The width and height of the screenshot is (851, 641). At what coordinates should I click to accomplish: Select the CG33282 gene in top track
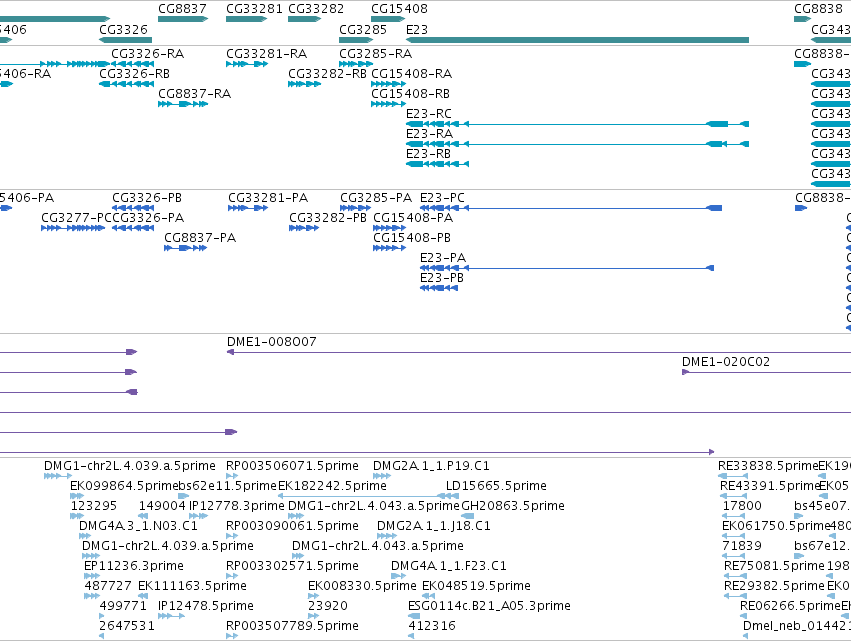coord(304,19)
